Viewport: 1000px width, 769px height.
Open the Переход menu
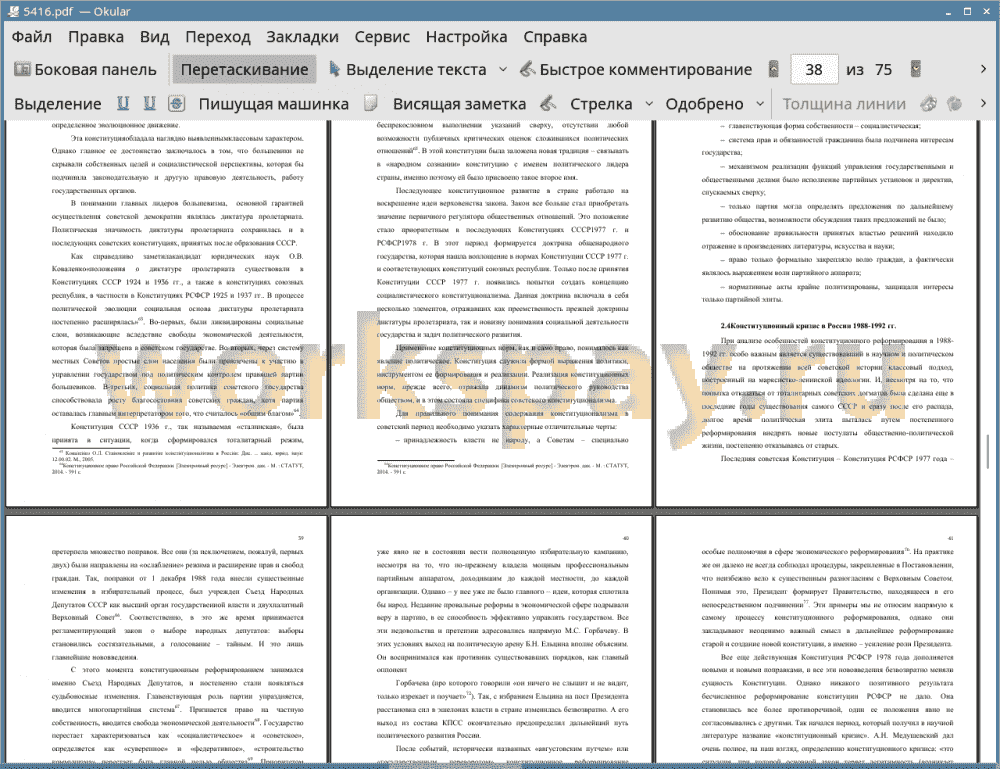coord(217,37)
